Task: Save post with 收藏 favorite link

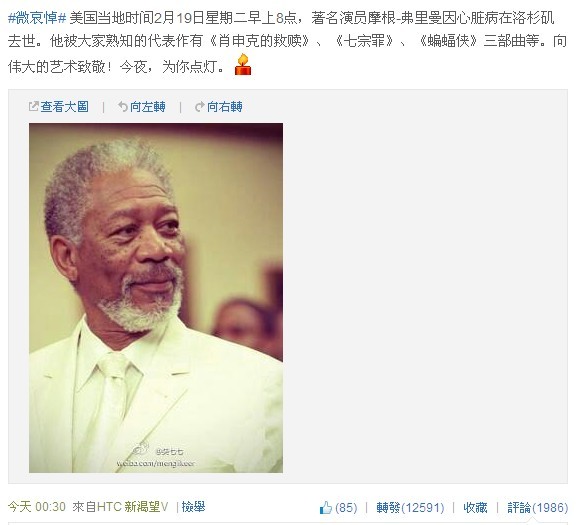Action: (x=475, y=508)
